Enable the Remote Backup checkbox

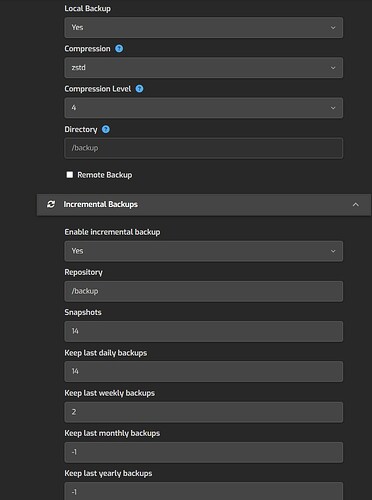70,175
